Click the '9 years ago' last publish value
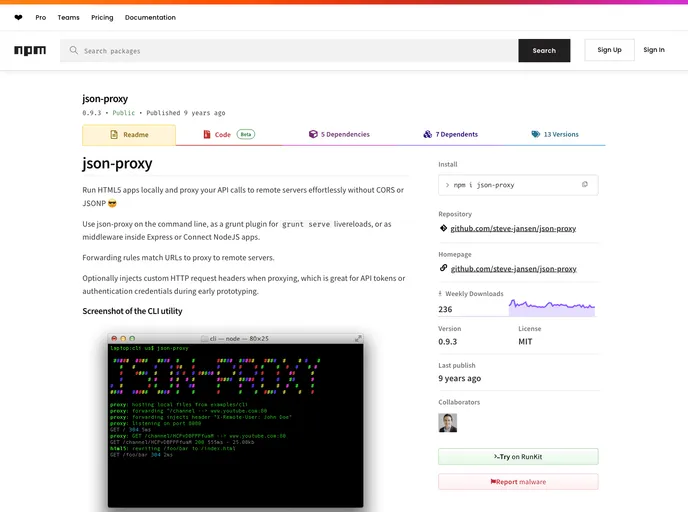Screen dimensions: 688x512 [459, 378]
